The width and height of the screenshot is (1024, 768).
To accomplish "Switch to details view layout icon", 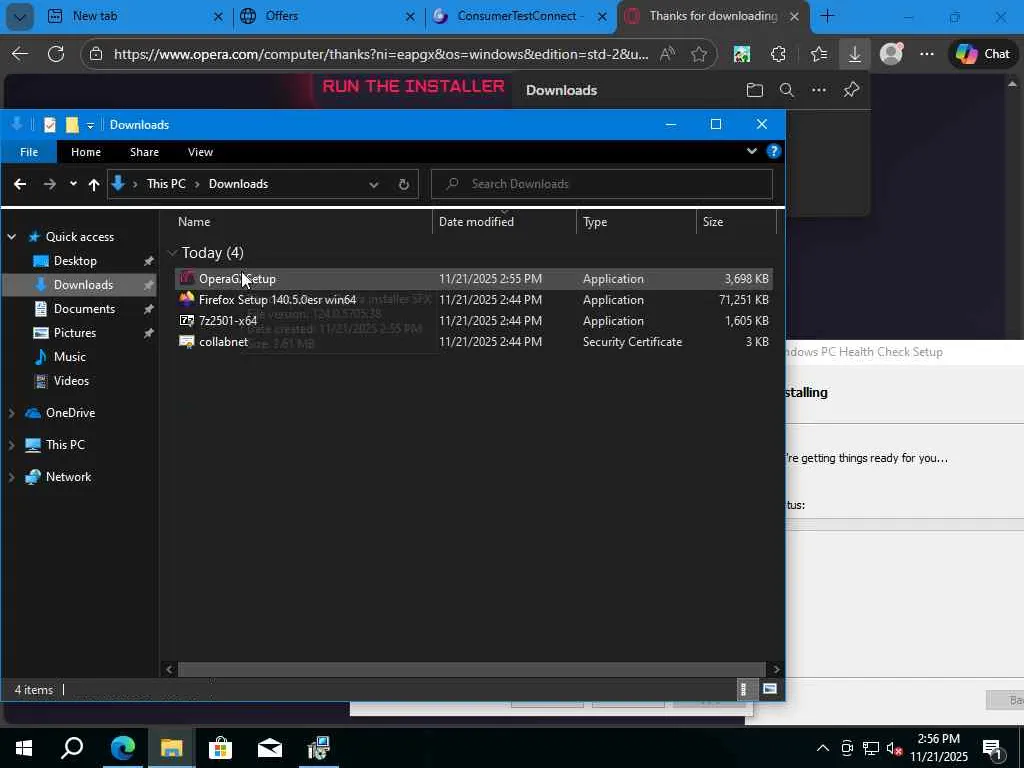I will pos(743,690).
